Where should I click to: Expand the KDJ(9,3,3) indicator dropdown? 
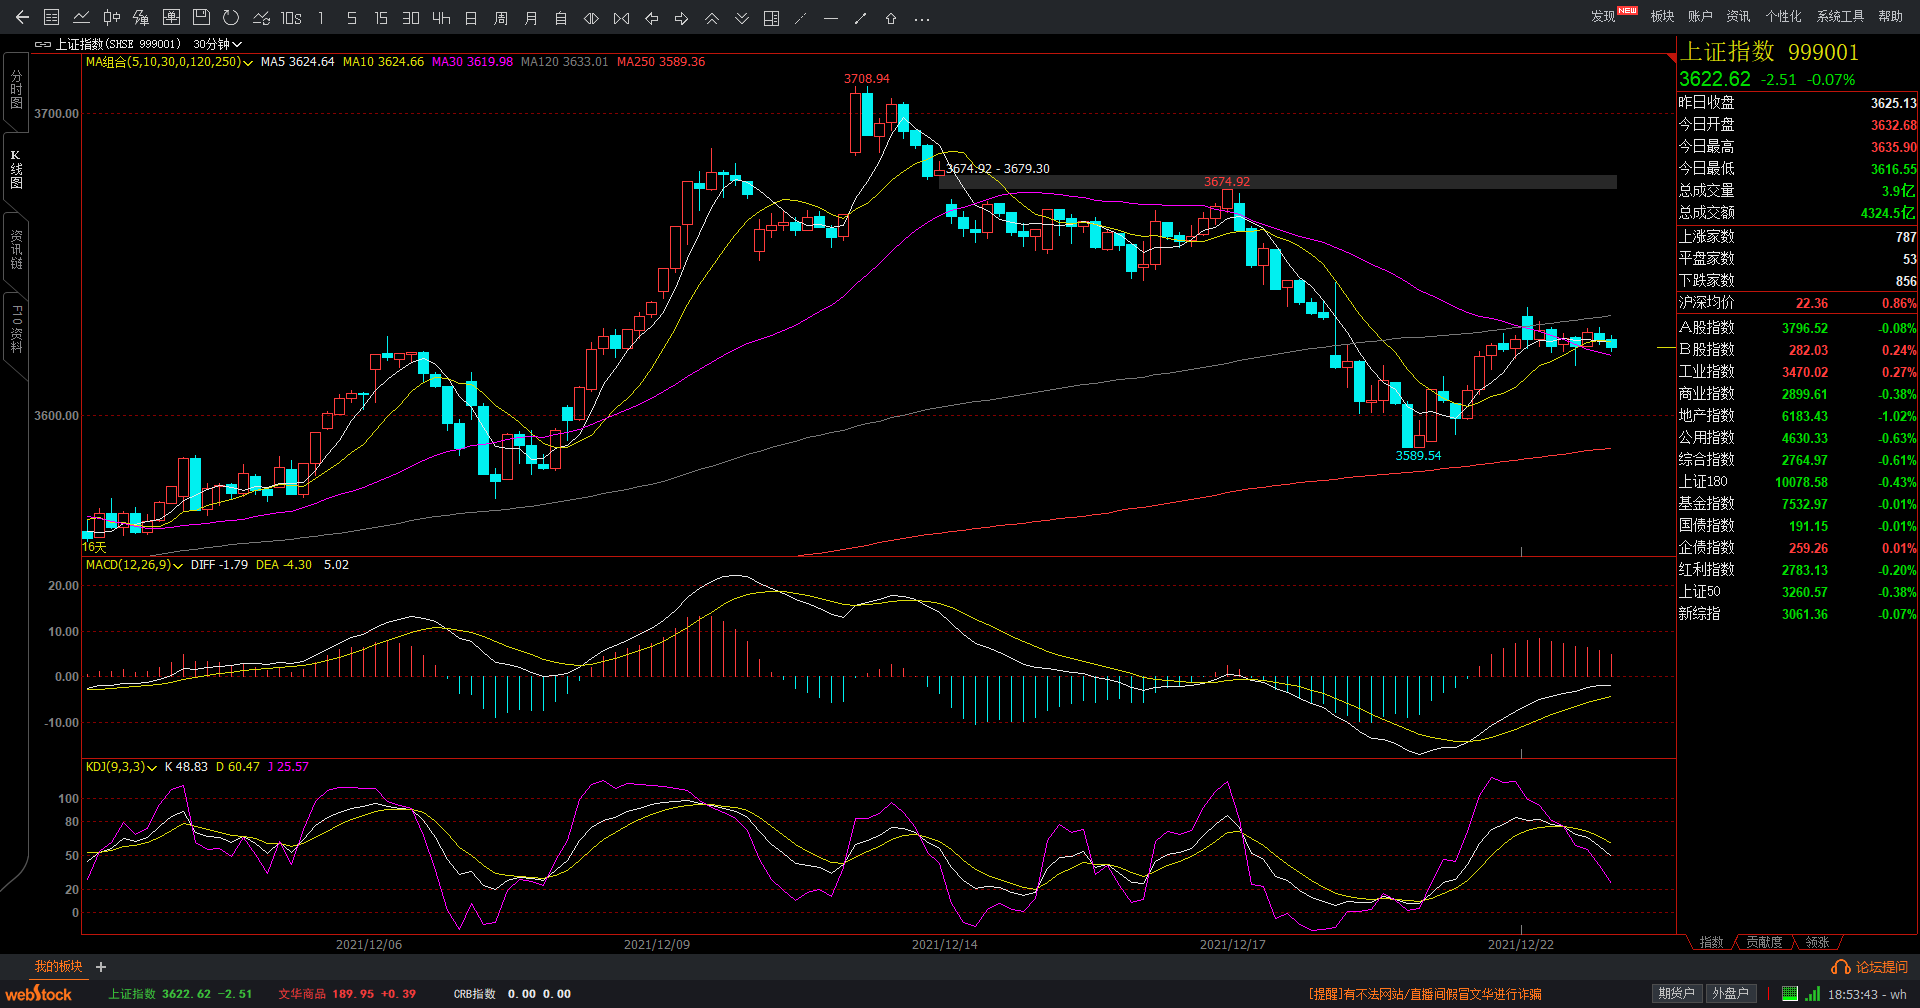121,767
